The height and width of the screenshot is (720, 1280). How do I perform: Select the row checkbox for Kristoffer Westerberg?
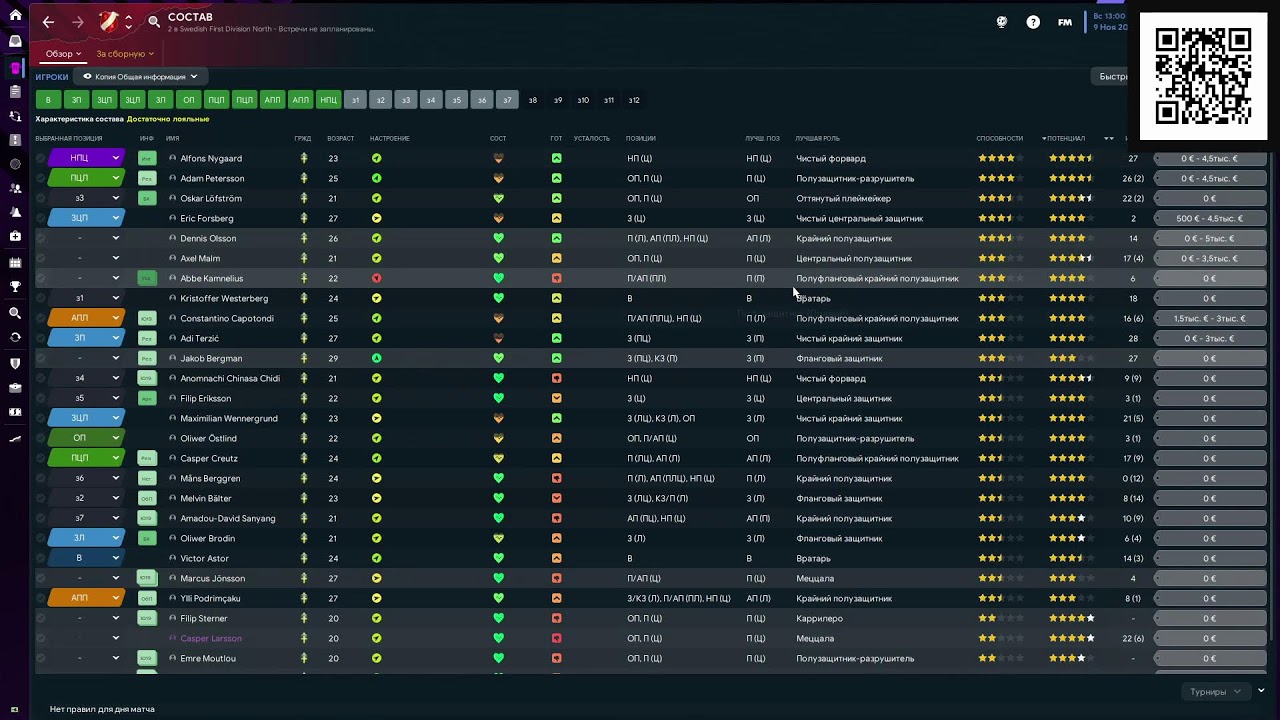(x=41, y=298)
